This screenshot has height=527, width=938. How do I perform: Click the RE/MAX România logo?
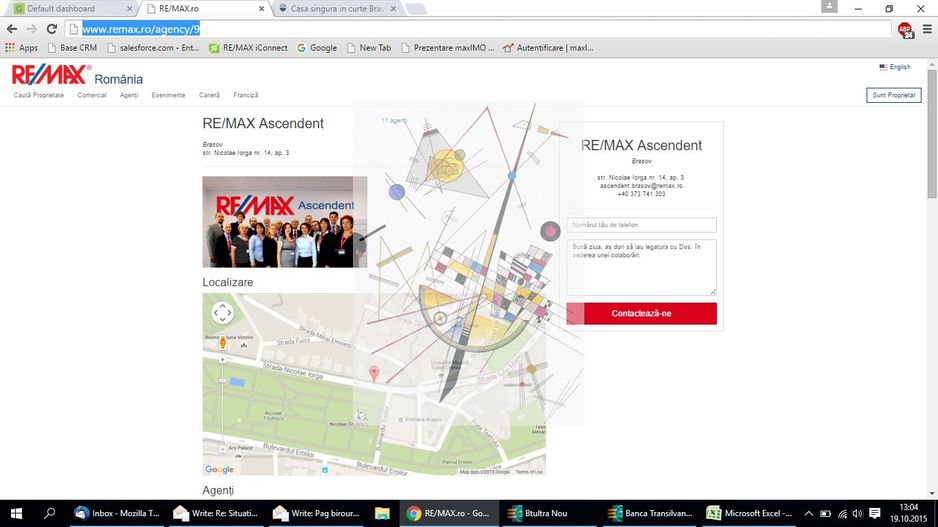tap(77, 76)
